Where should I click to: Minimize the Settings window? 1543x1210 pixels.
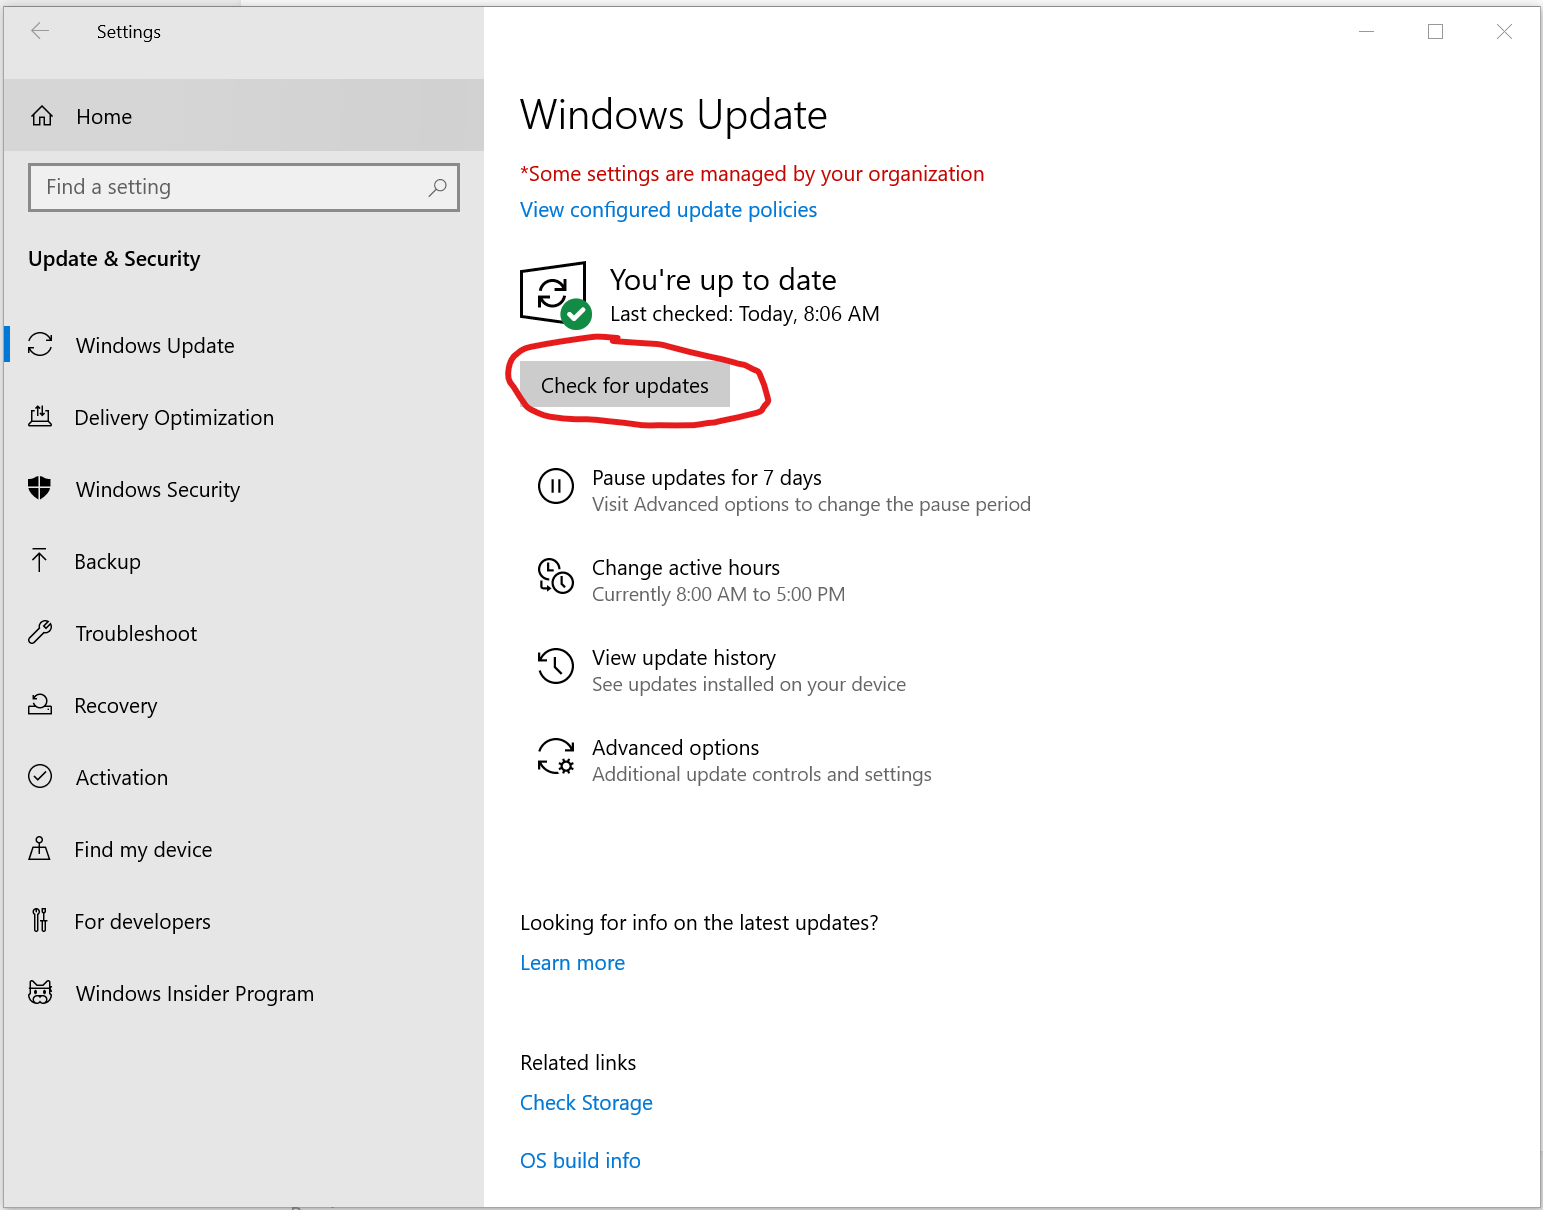pos(1367,31)
